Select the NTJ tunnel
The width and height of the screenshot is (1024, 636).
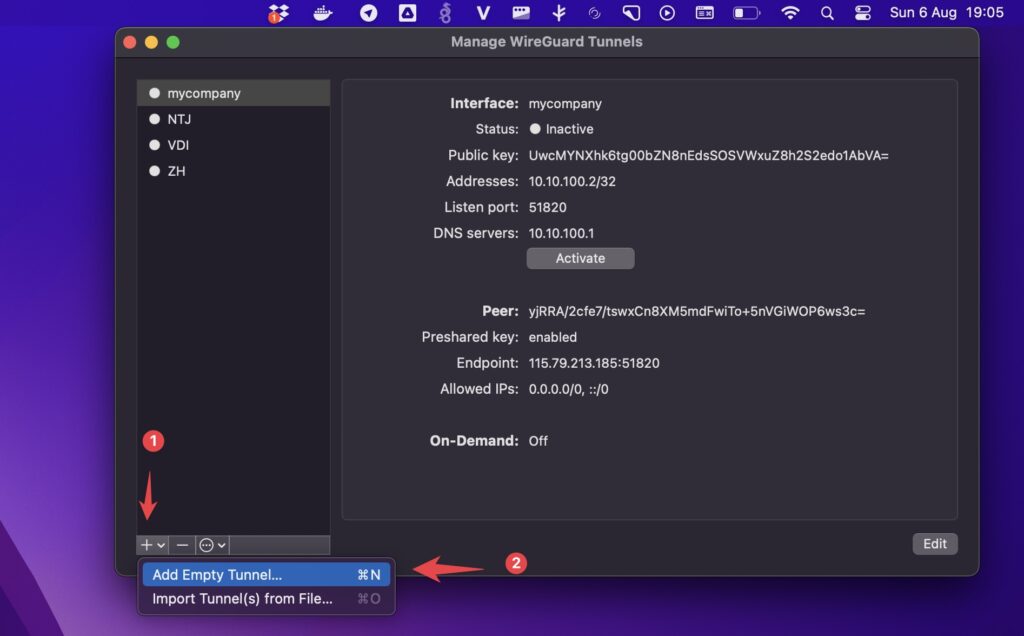pyautogui.click(x=233, y=119)
